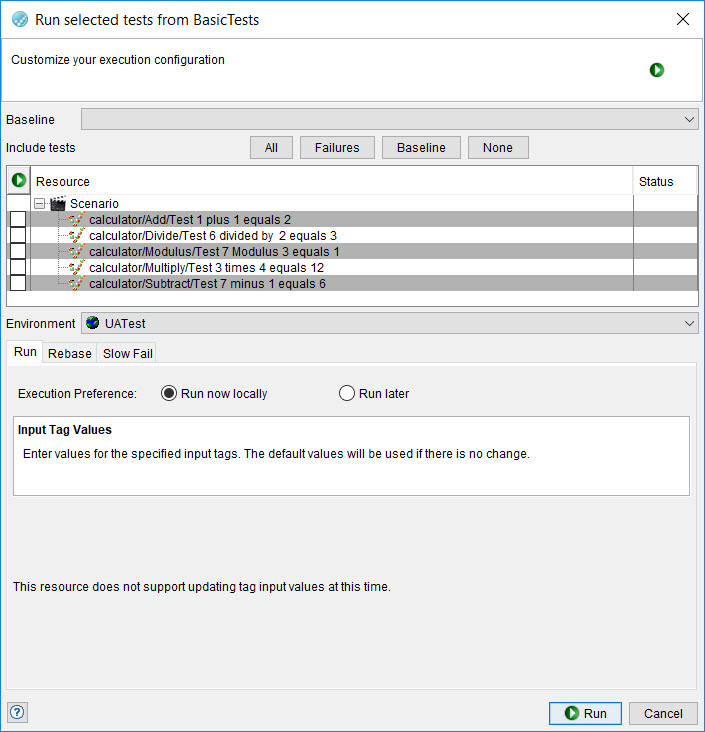Click the Scenario clapperboard icon

click(58, 204)
